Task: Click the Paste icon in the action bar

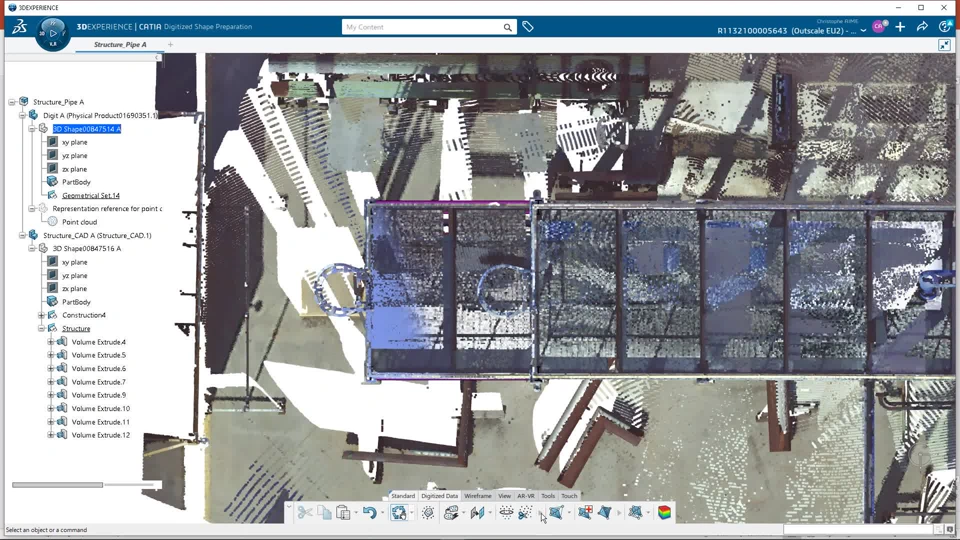Action: pyautogui.click(x=343, y=512)
